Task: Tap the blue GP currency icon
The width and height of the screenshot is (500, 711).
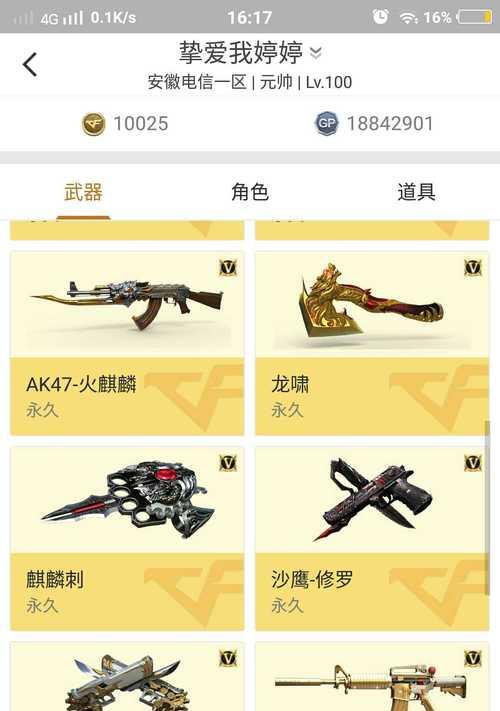Action: 326,123
